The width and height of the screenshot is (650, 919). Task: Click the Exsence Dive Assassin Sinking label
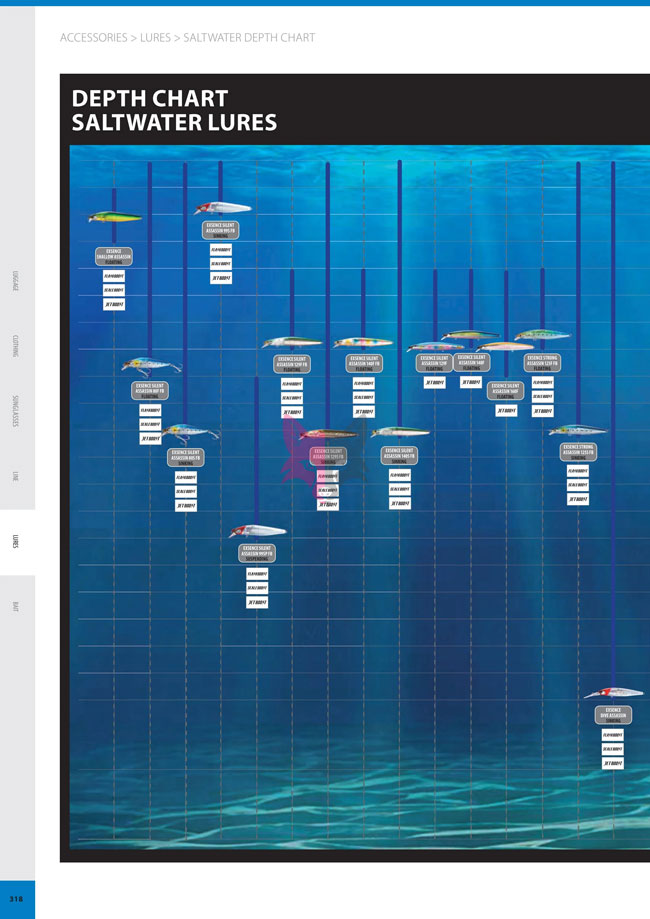(612, 716)
